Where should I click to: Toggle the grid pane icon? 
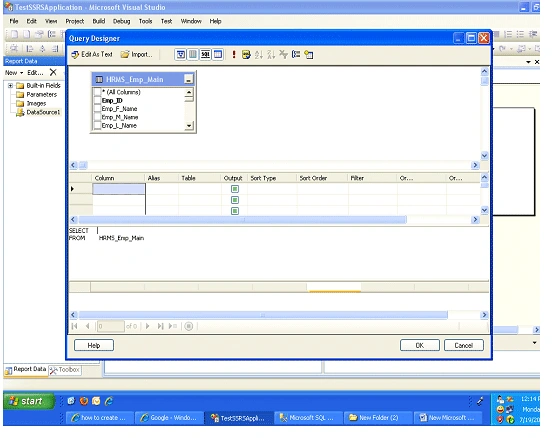pyautogui.click(x=193, y=54)
